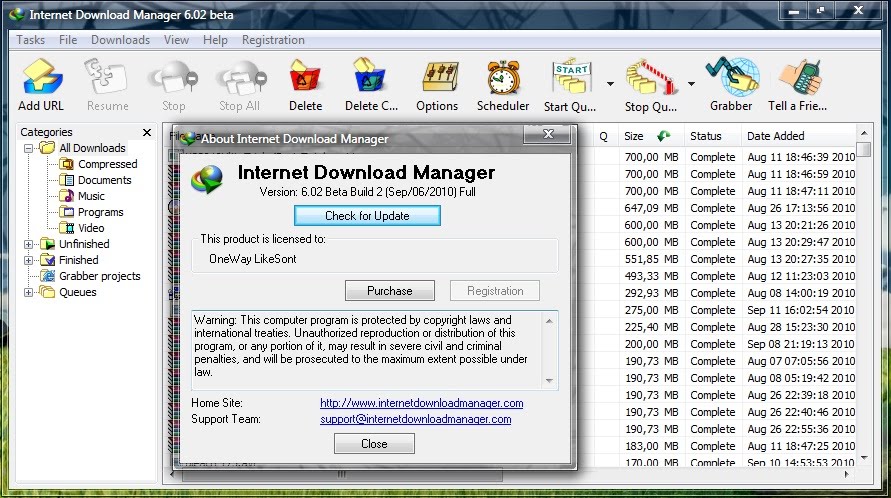The image size is (891, 498).
Task: Open the View menu
Action: (176, 40)
